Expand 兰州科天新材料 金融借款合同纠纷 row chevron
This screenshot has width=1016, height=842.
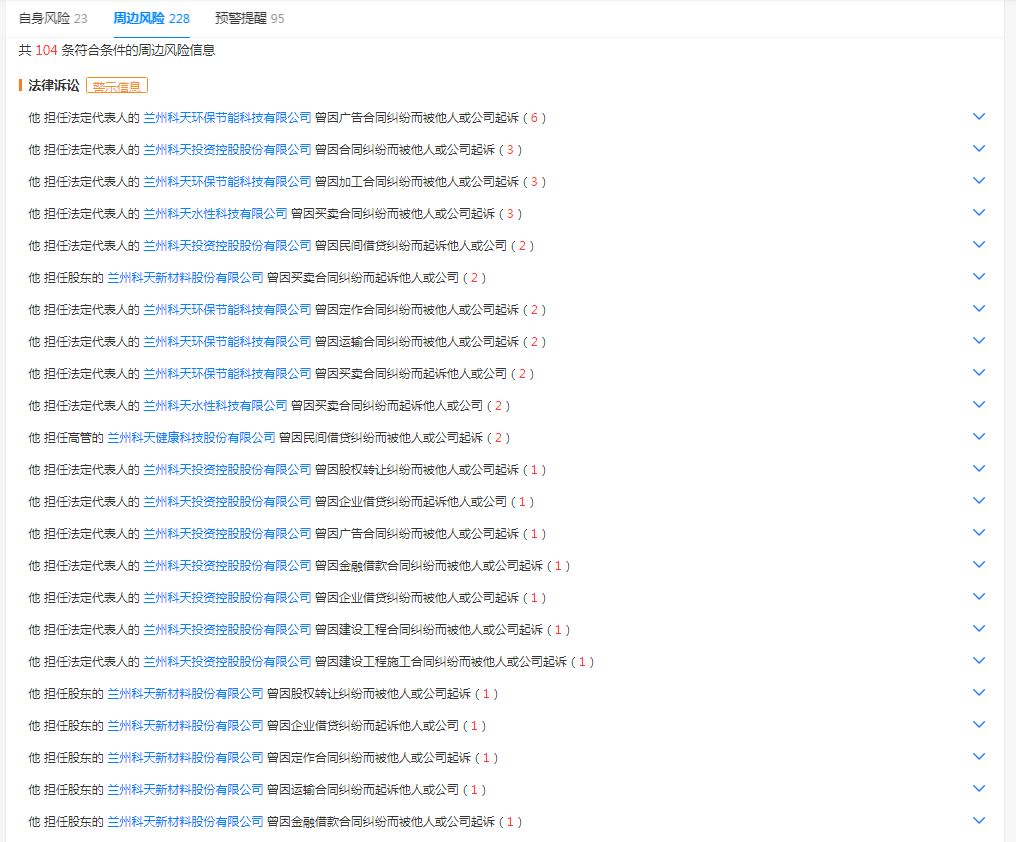979,821
